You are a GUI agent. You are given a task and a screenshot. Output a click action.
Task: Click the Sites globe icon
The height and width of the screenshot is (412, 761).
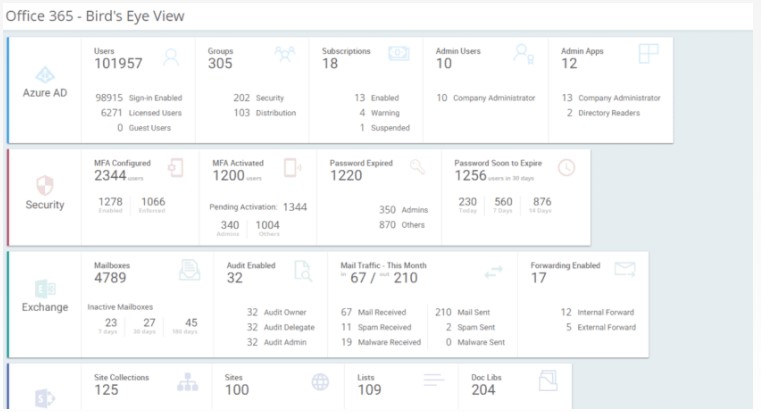(x=320, y=382)
